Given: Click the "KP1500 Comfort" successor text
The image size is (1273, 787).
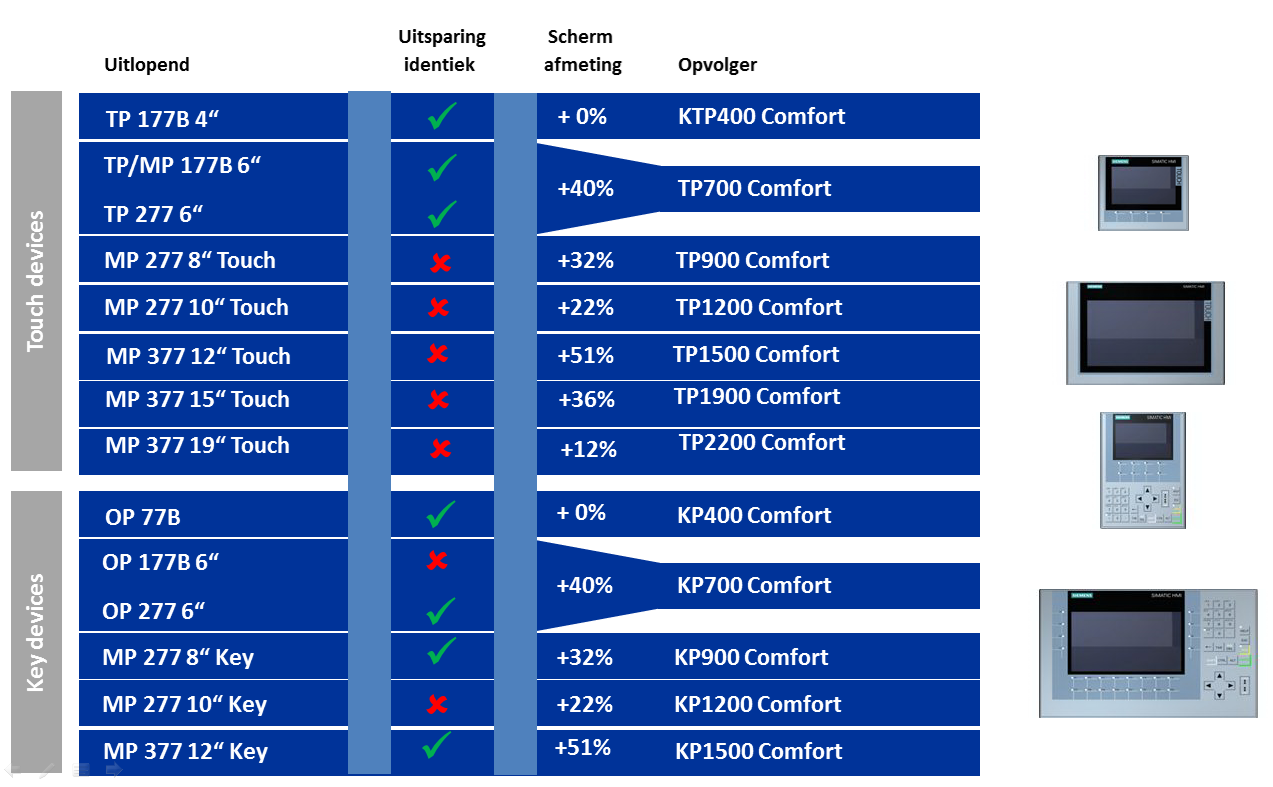Looking at the screenshot, I should pyautogui.click(x=758, y=751).
